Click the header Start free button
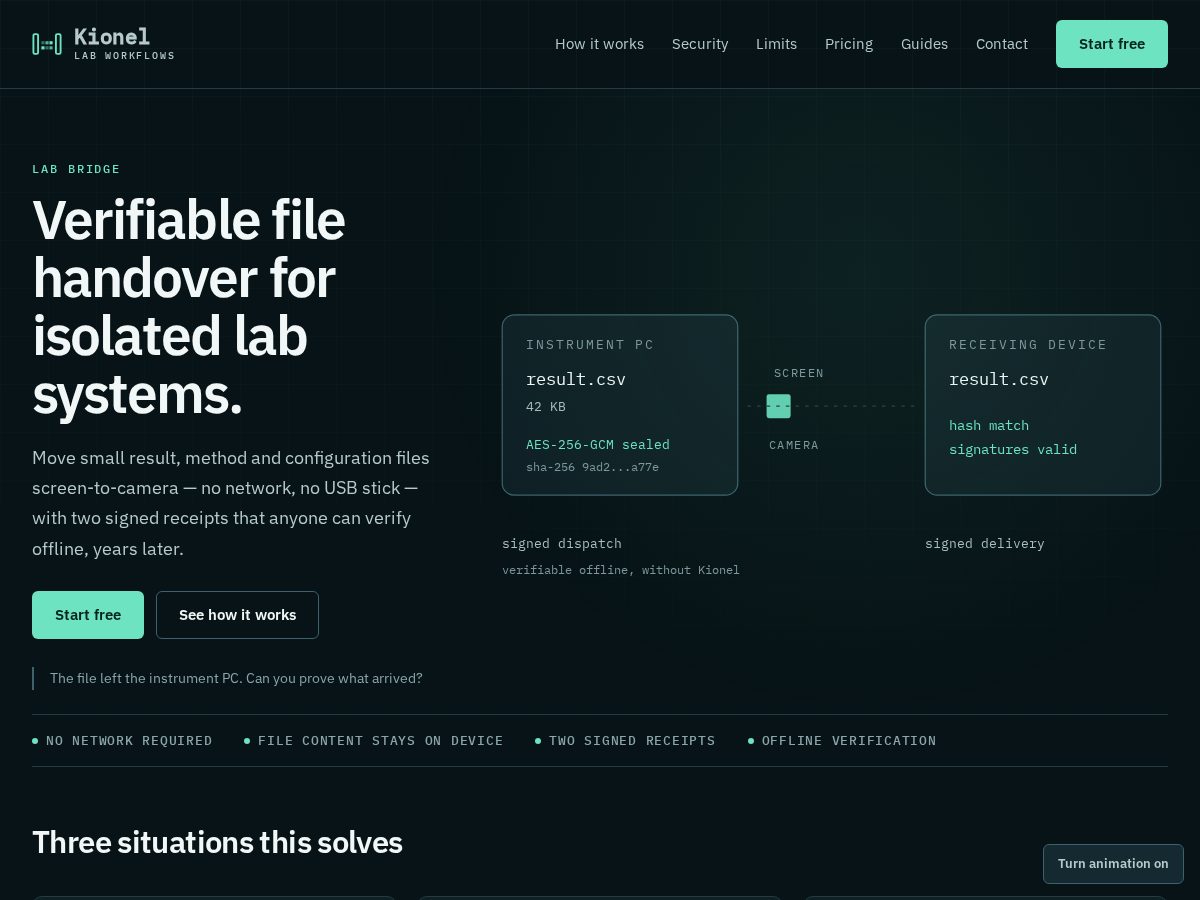1200x900 pixels. [1112, 44]
